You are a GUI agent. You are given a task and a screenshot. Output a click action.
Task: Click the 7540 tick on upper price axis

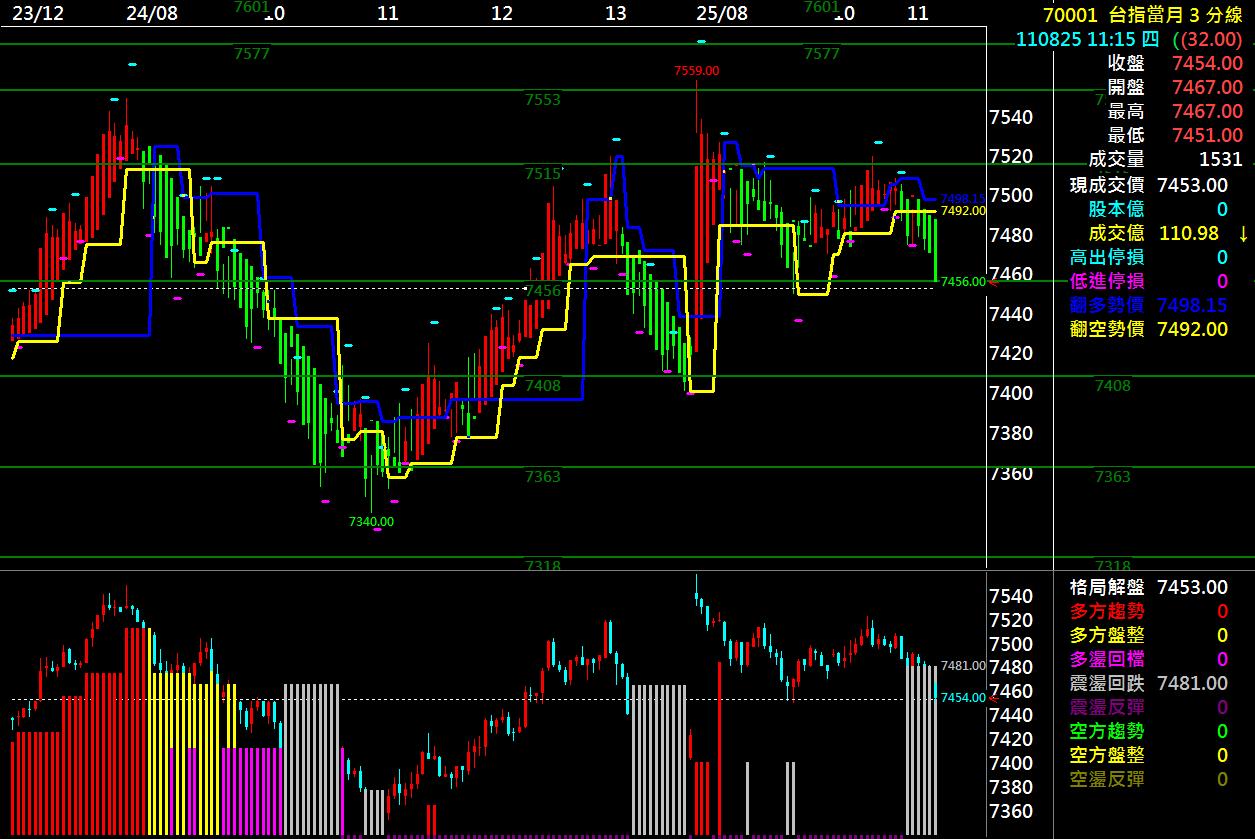1011,117
